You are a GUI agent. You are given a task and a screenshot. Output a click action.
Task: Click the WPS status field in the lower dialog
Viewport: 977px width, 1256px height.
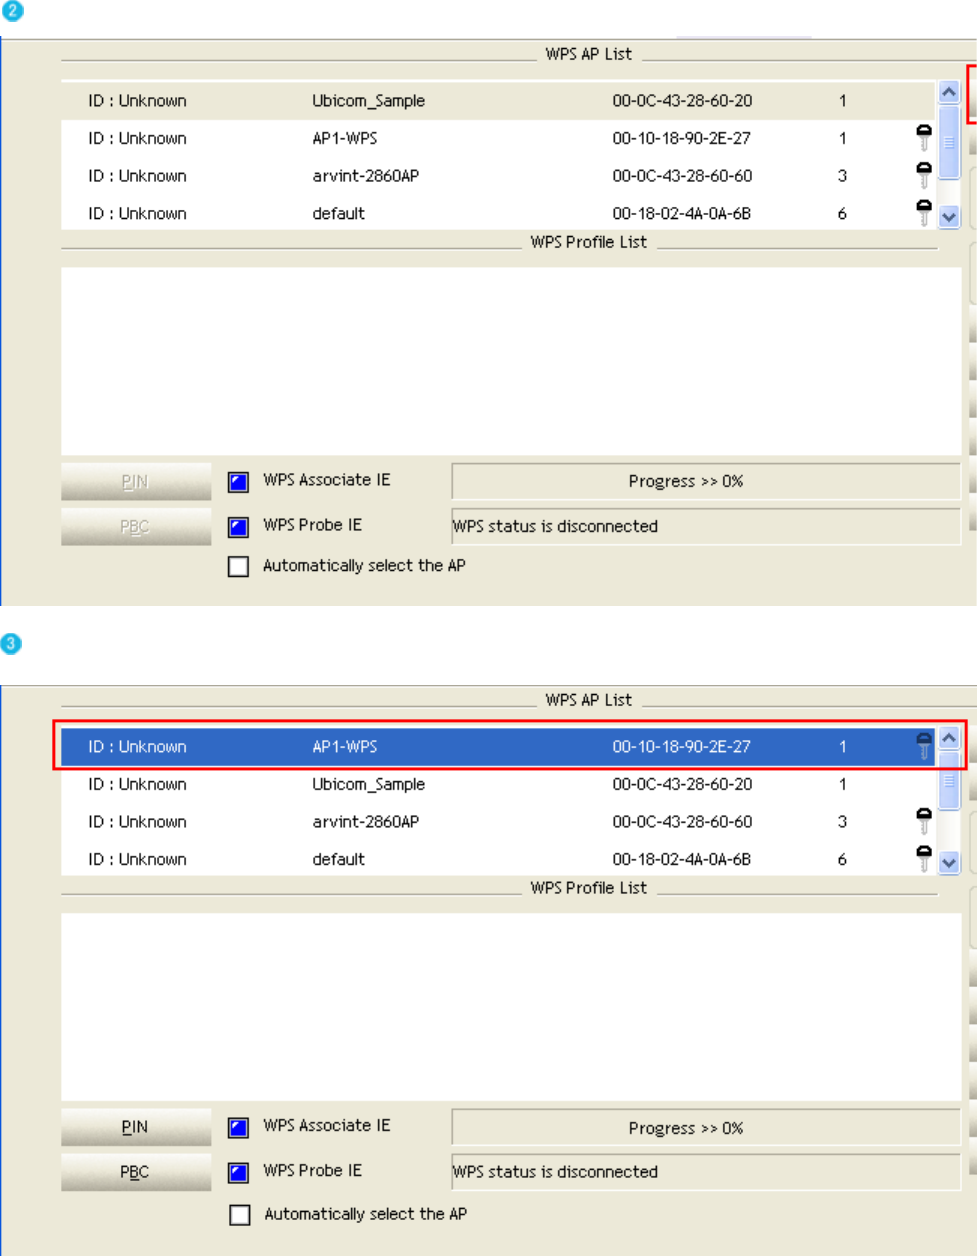tap(706, 1172)
